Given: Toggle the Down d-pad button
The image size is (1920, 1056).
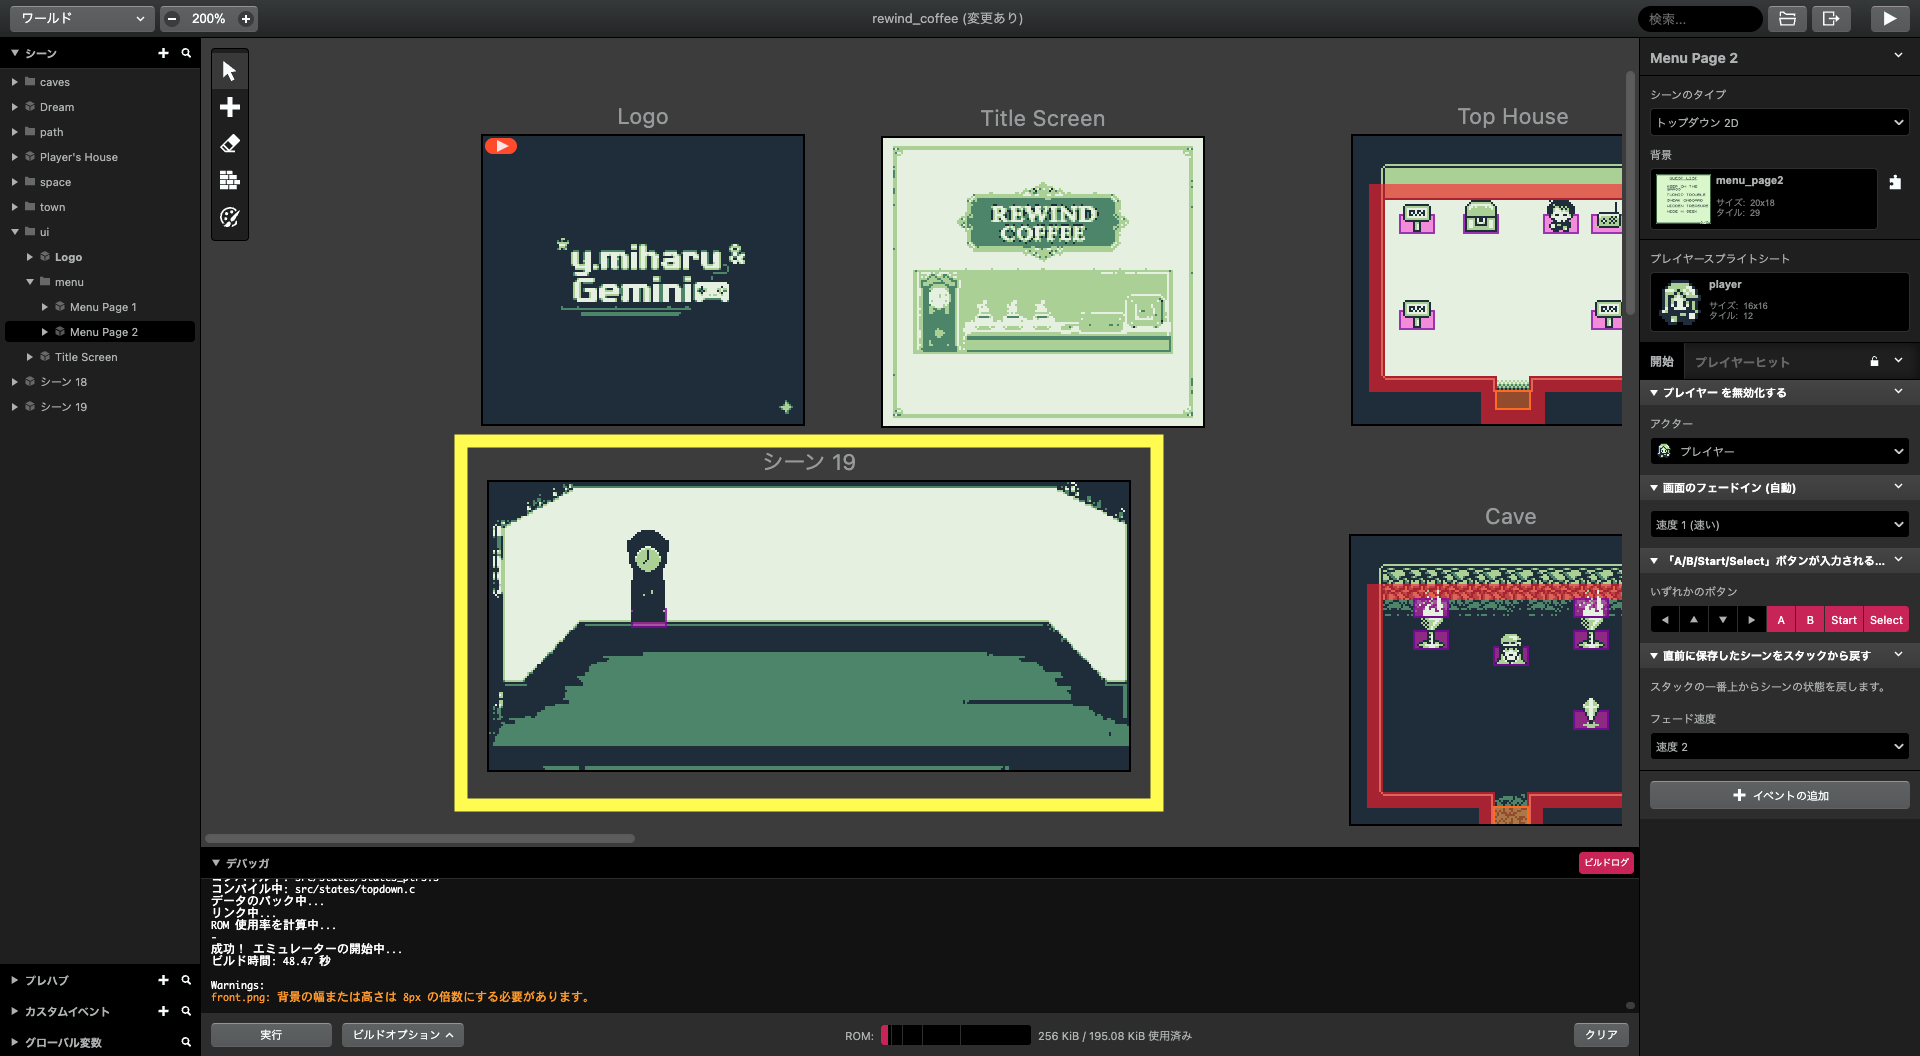Looking at the screenshot, I should tap(1723, 620).
